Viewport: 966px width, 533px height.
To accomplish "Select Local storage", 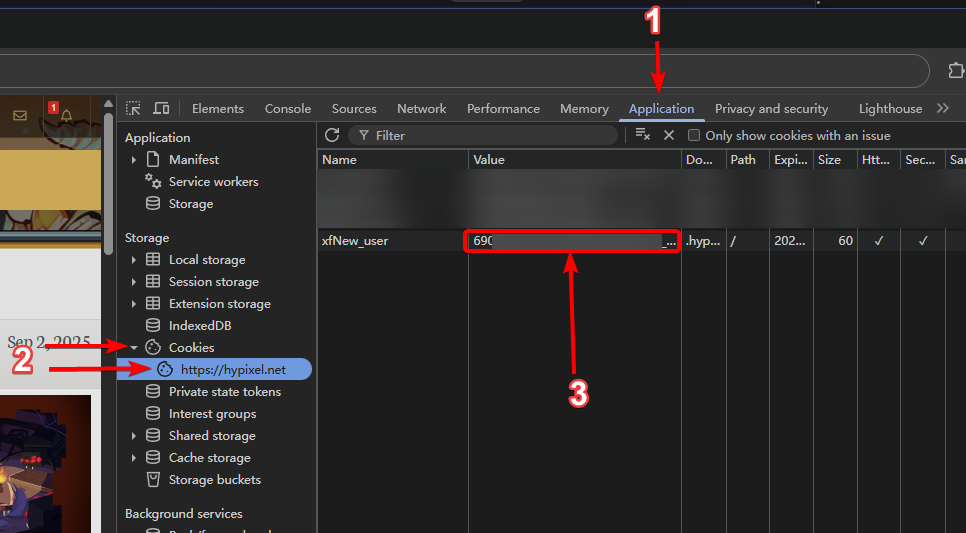I will [207, 260].
